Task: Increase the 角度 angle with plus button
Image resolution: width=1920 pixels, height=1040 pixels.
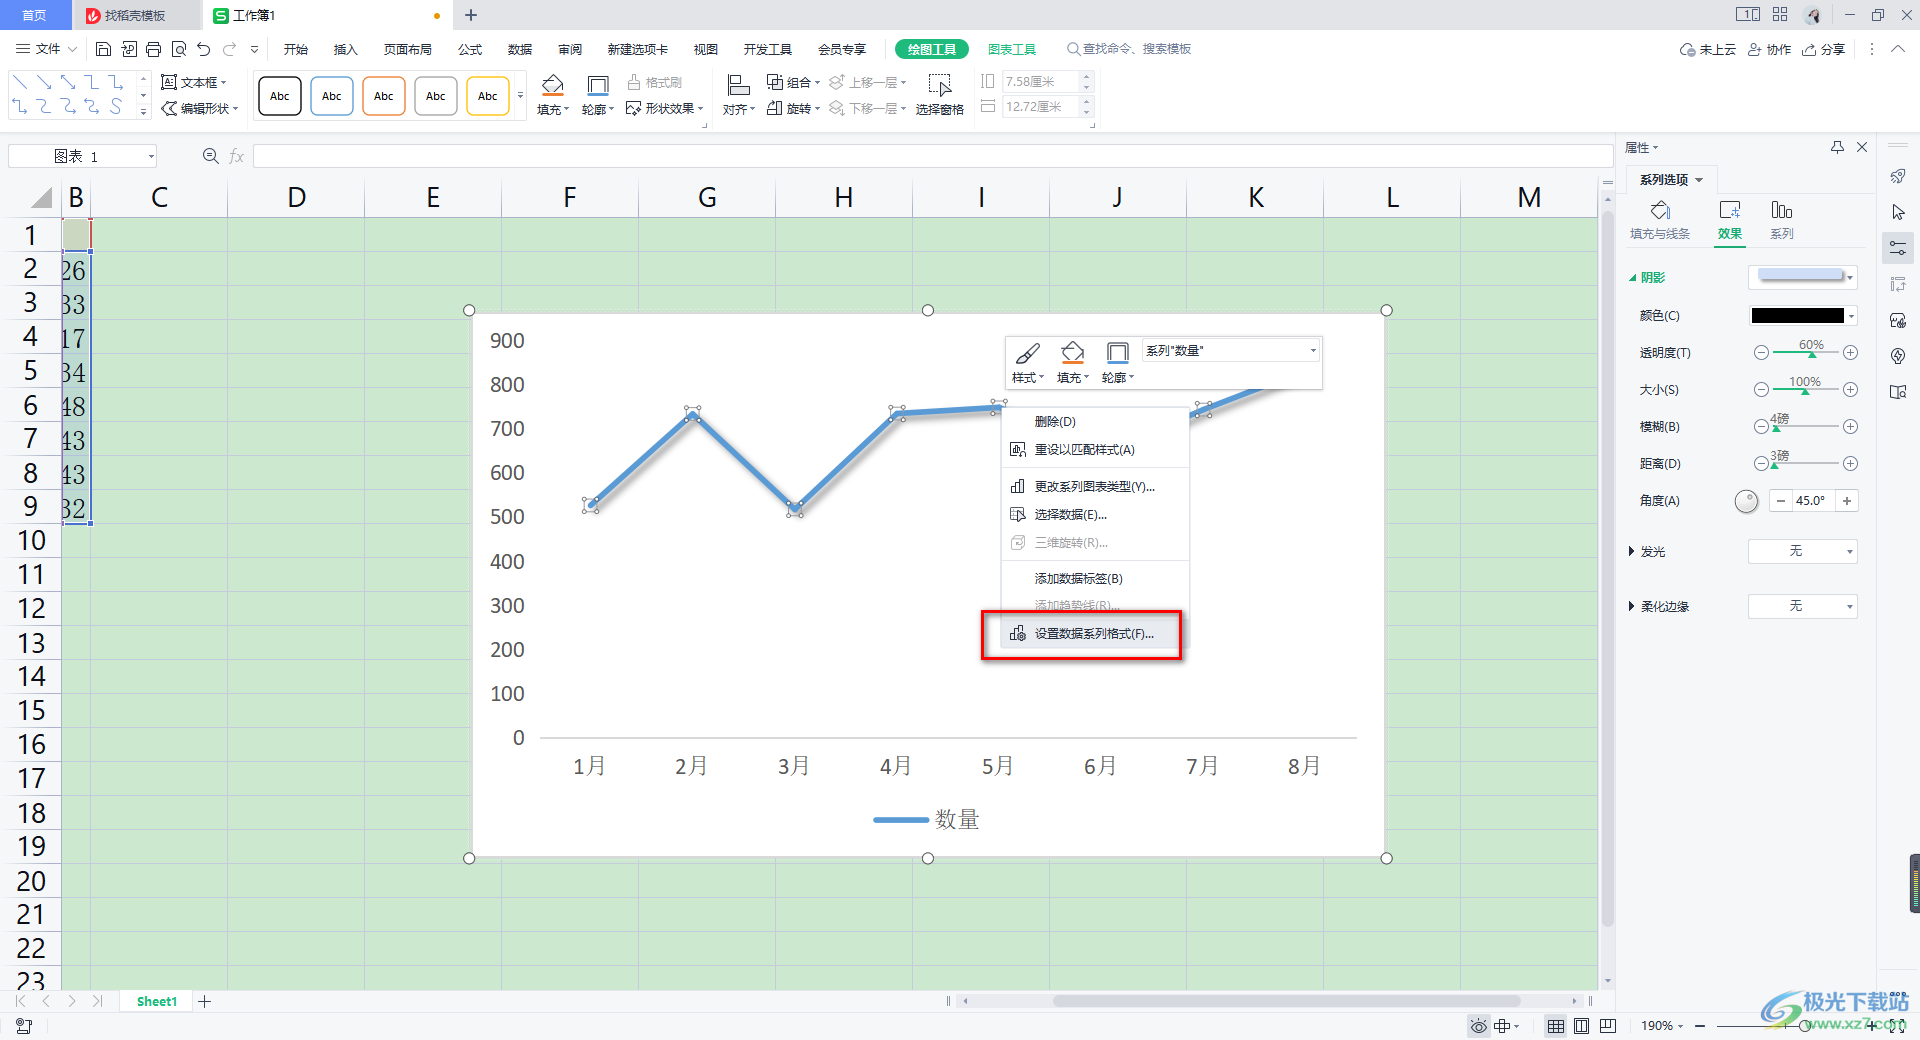Action: coord(1847,501)
